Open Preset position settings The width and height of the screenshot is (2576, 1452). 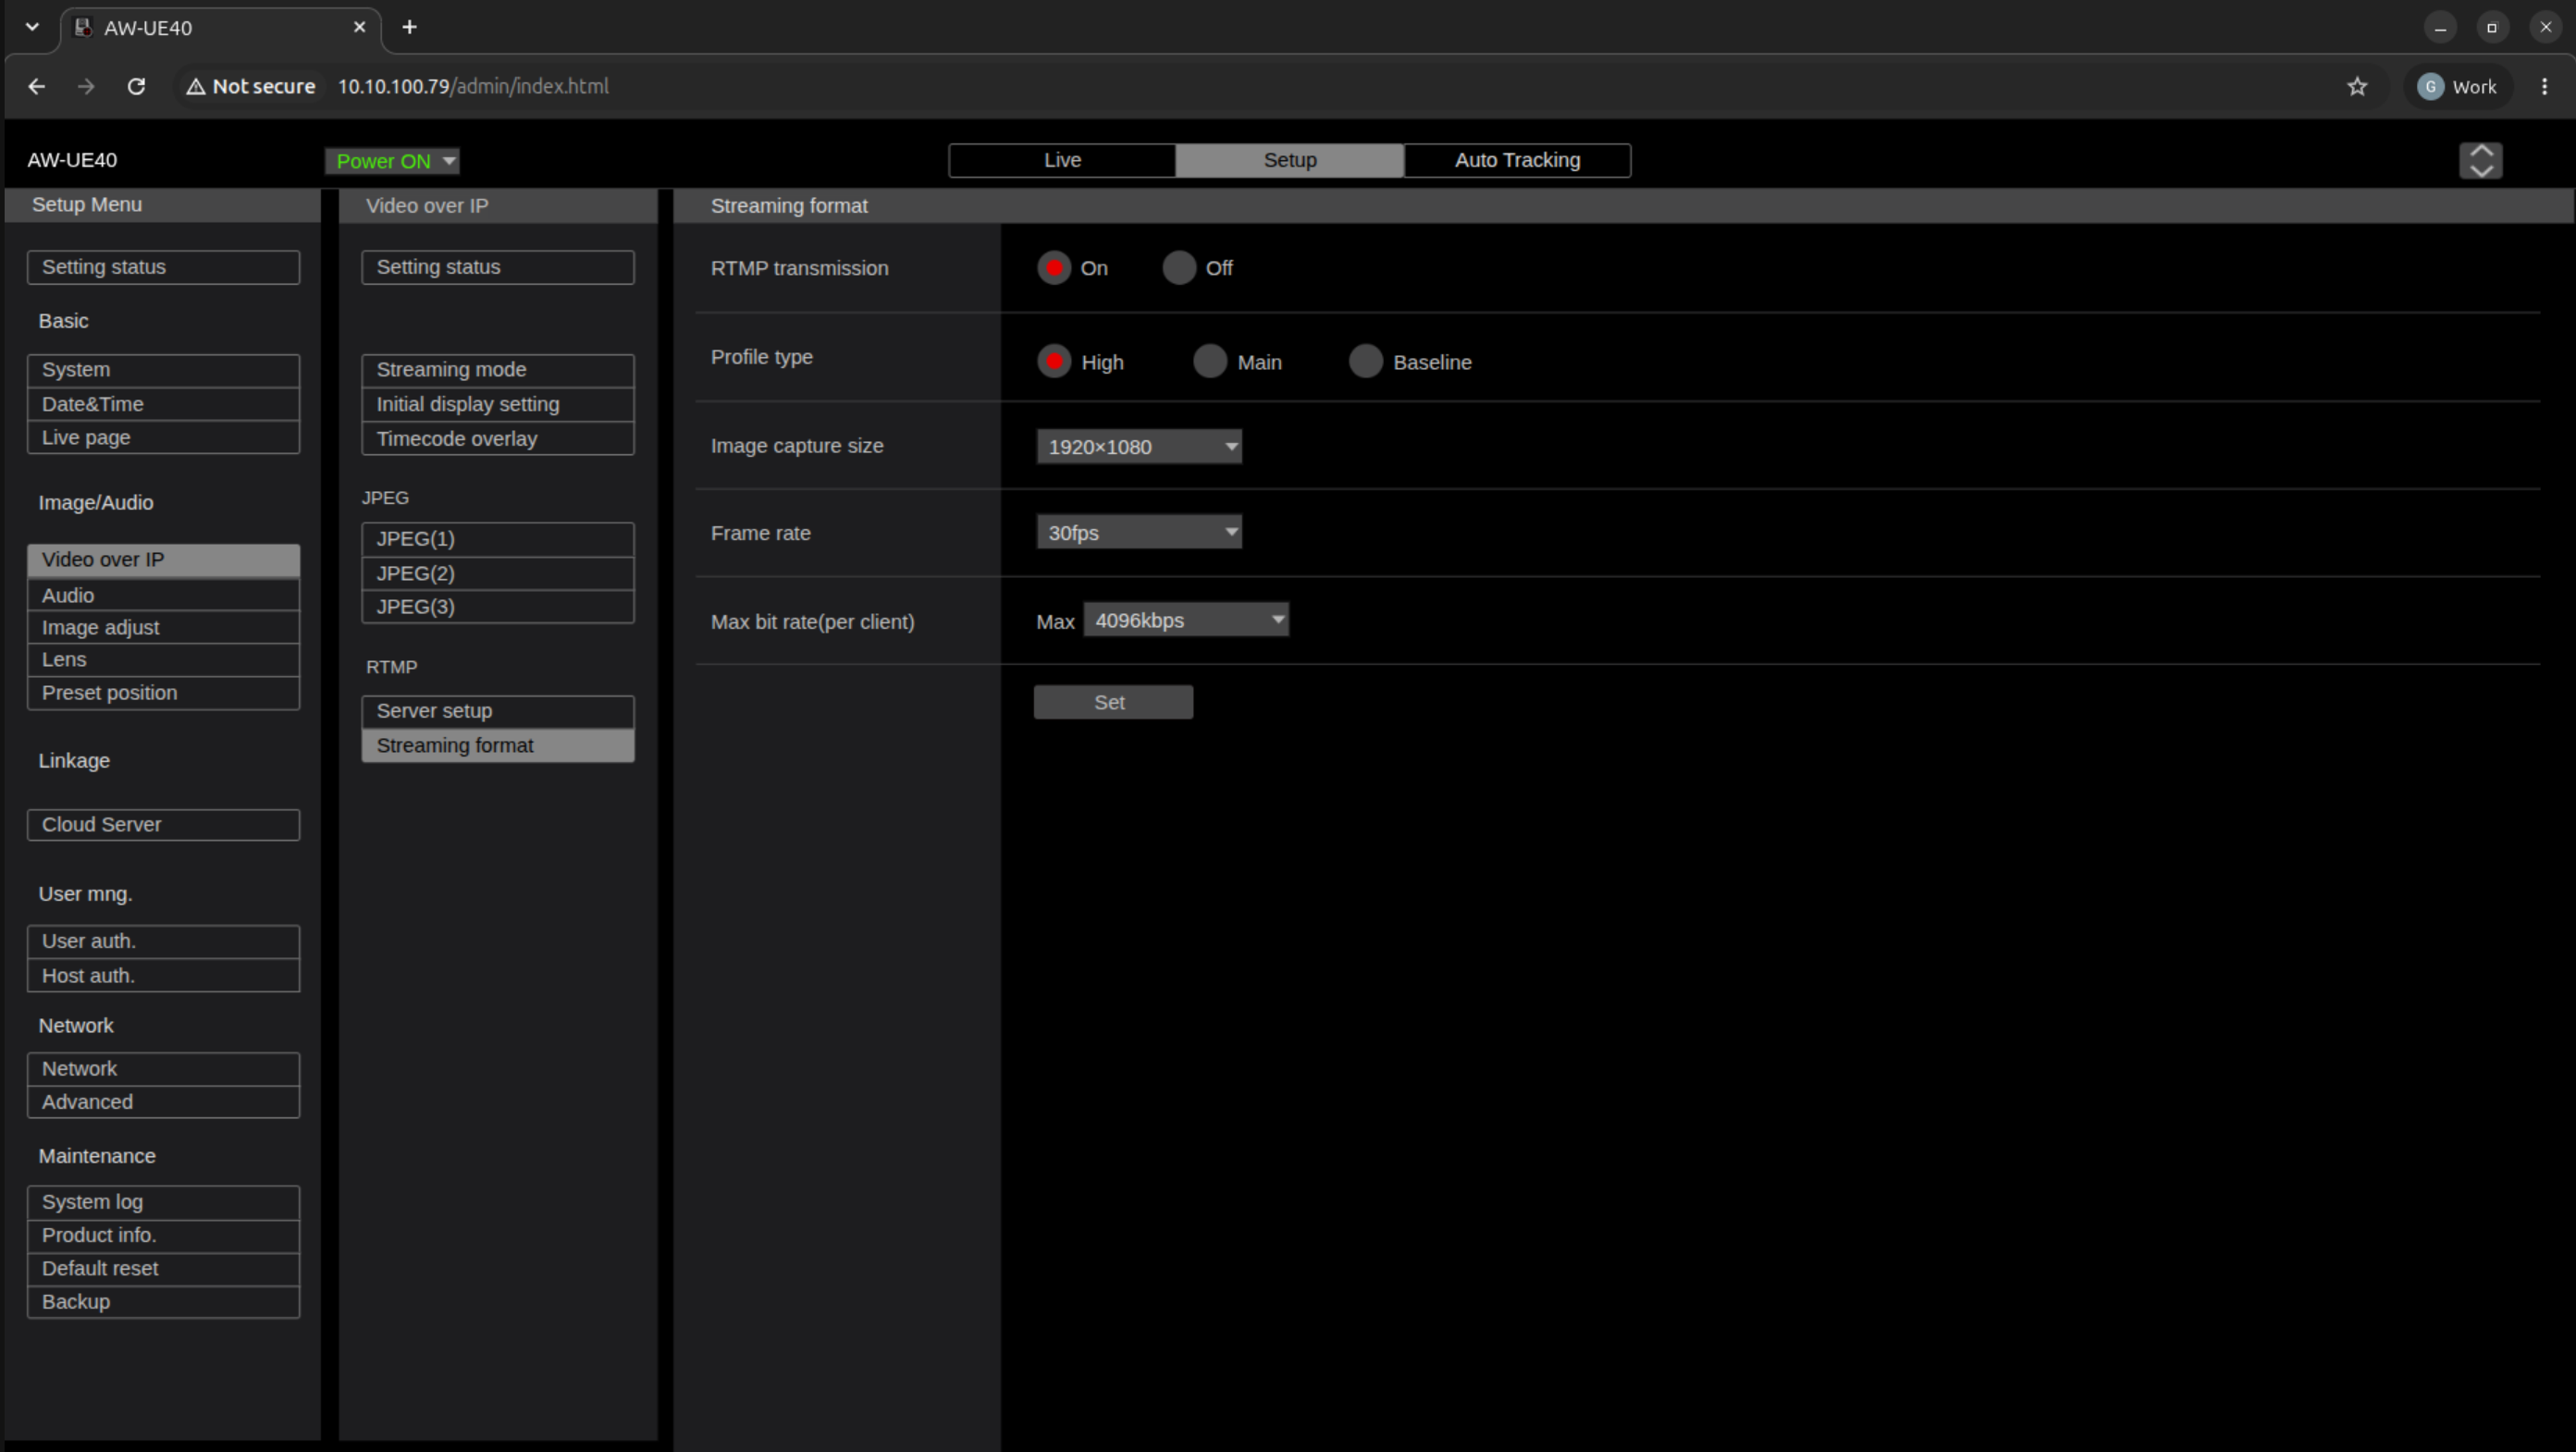[x=163, y=693]
